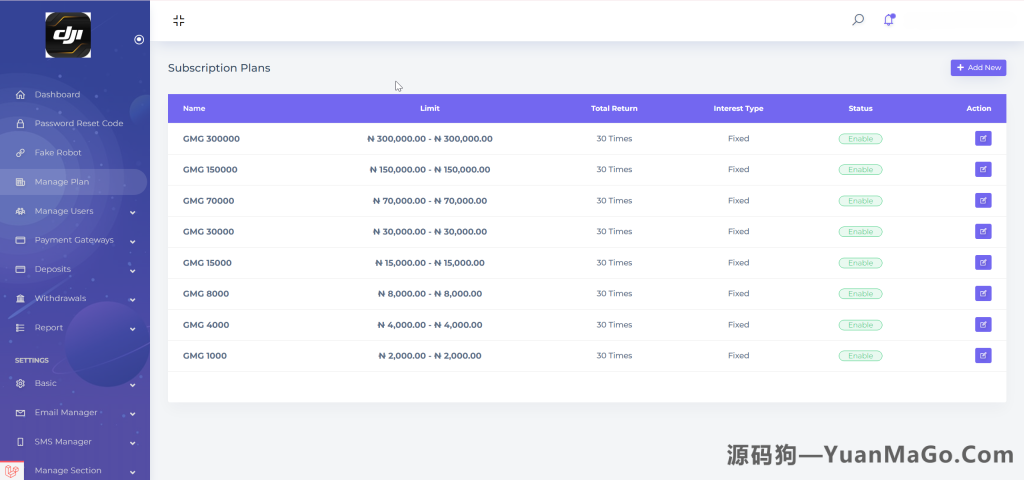This screenshot has width=1024, height=480.
Task: Click the Subscription Plans heading
Action: pos(219,68)
